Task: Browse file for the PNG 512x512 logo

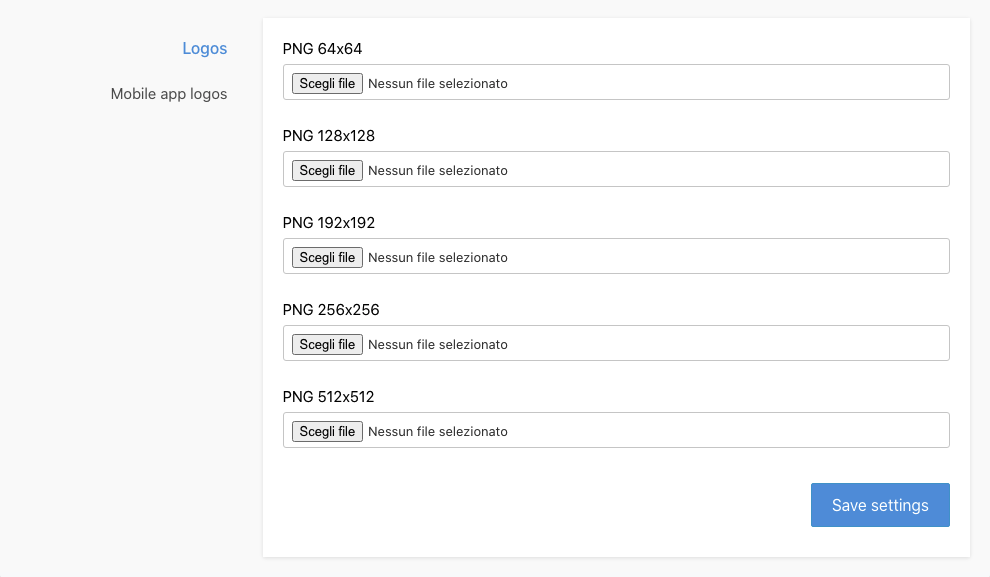Action: point(327,431)
